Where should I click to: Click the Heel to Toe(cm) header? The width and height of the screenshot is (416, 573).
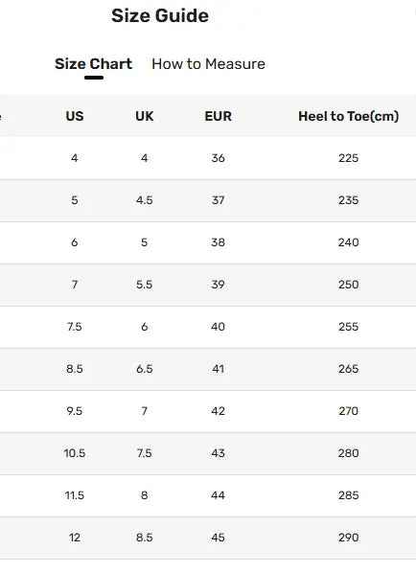point(348,116)
